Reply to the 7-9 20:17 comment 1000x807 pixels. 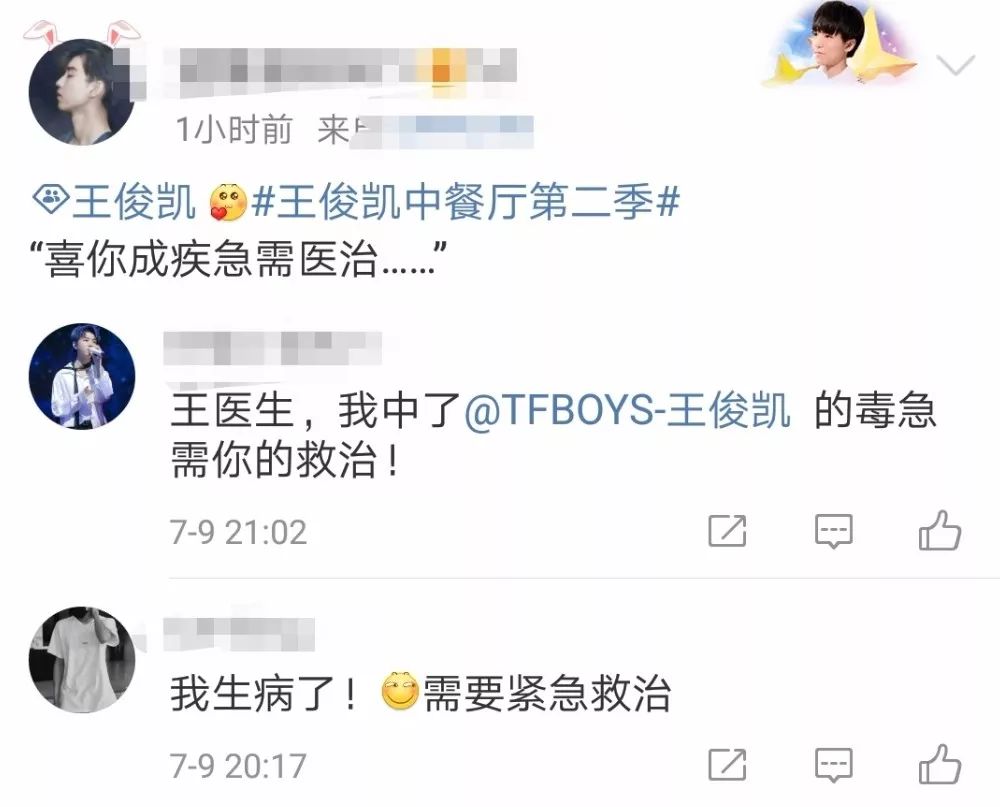coord(834,764)
